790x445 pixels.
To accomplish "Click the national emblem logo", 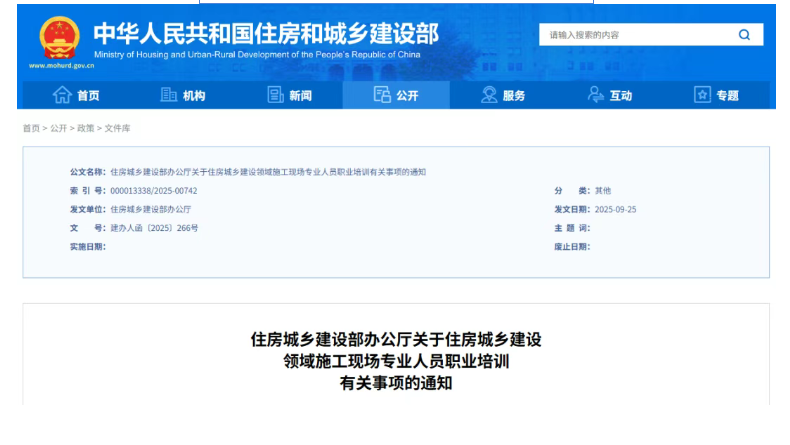I will click(x=59, y=38).
